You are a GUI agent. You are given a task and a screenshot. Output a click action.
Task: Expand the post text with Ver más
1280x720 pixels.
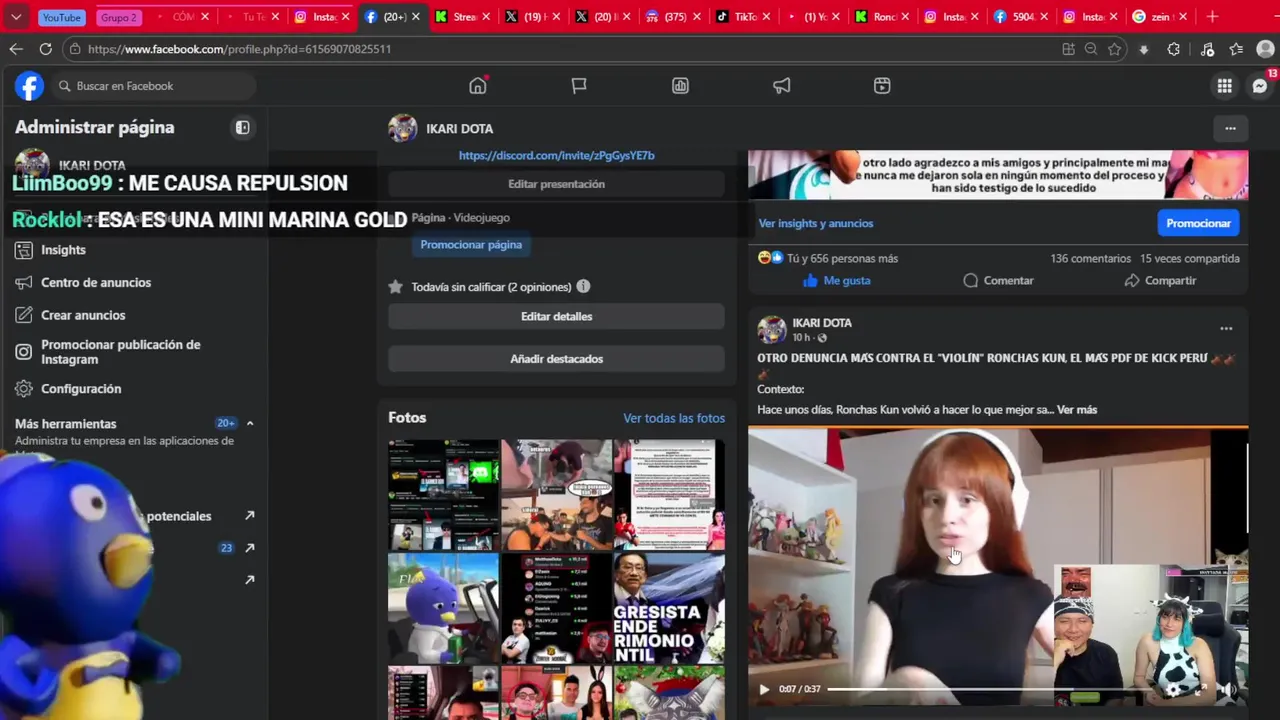1076,410
